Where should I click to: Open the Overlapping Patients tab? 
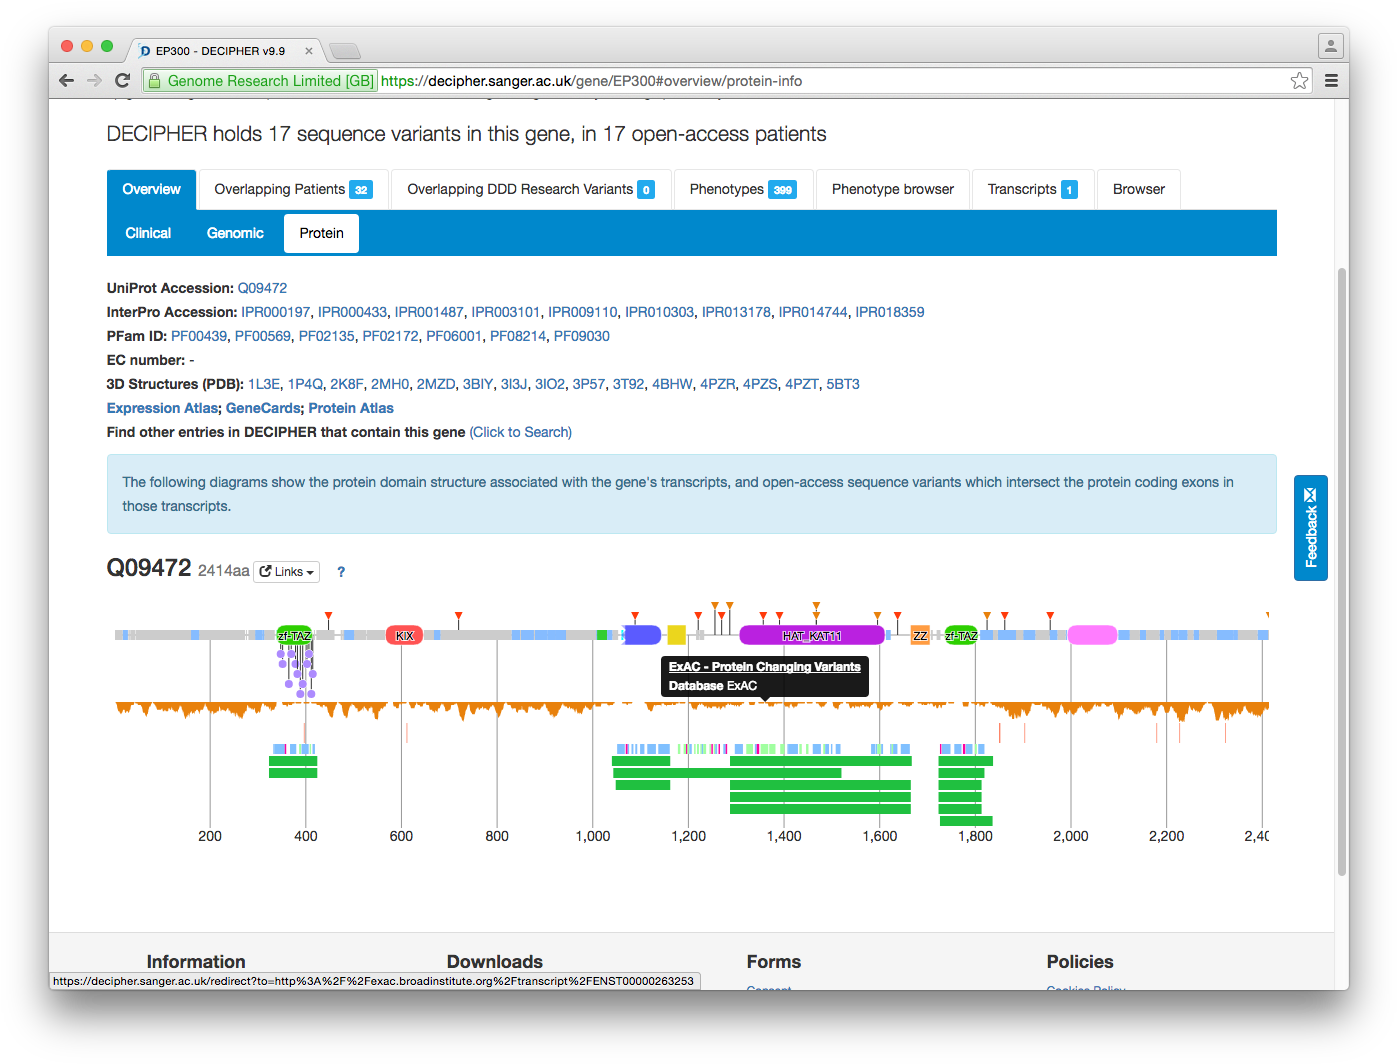click(292, 189)
